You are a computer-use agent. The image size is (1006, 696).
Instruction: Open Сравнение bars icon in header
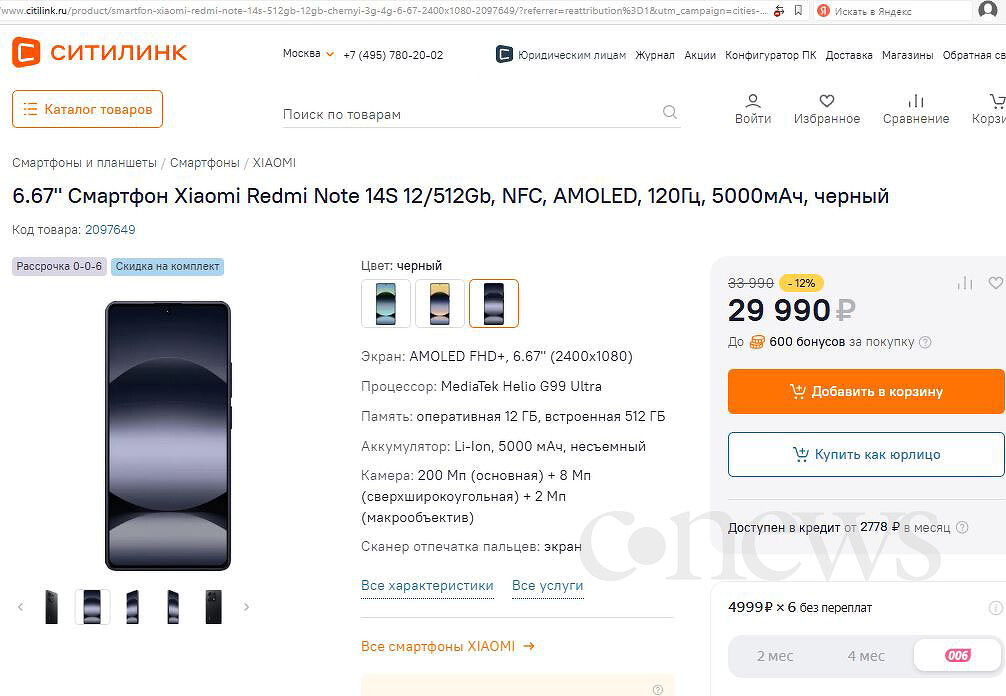point(916,101)
